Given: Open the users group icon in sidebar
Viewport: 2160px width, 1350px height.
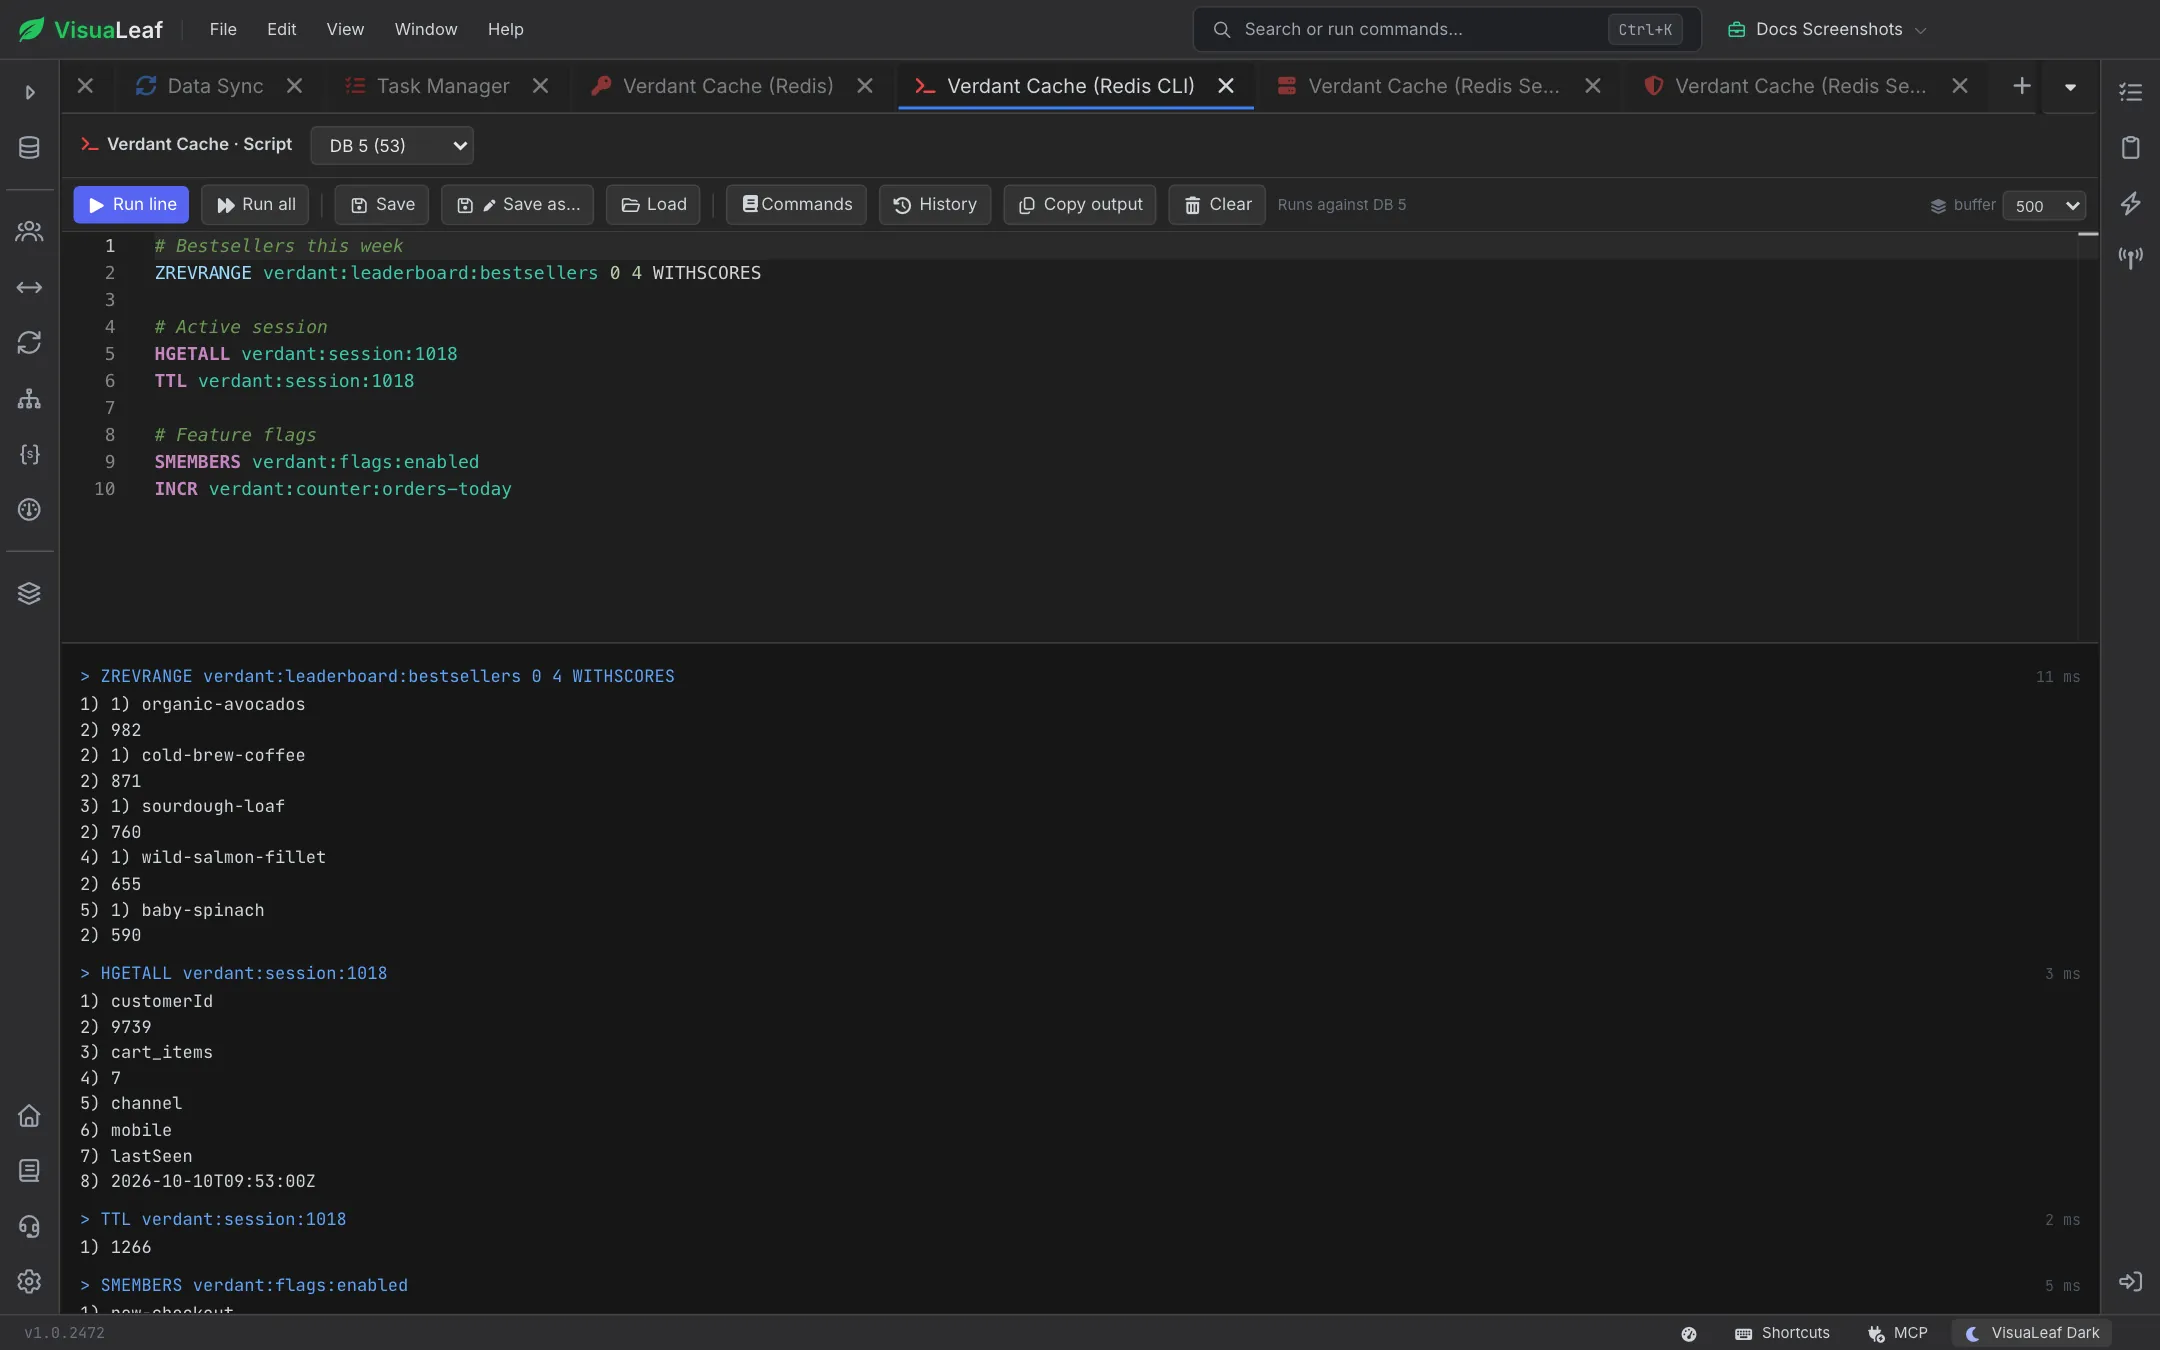Looking at the screenshot, I should (29, 232).
